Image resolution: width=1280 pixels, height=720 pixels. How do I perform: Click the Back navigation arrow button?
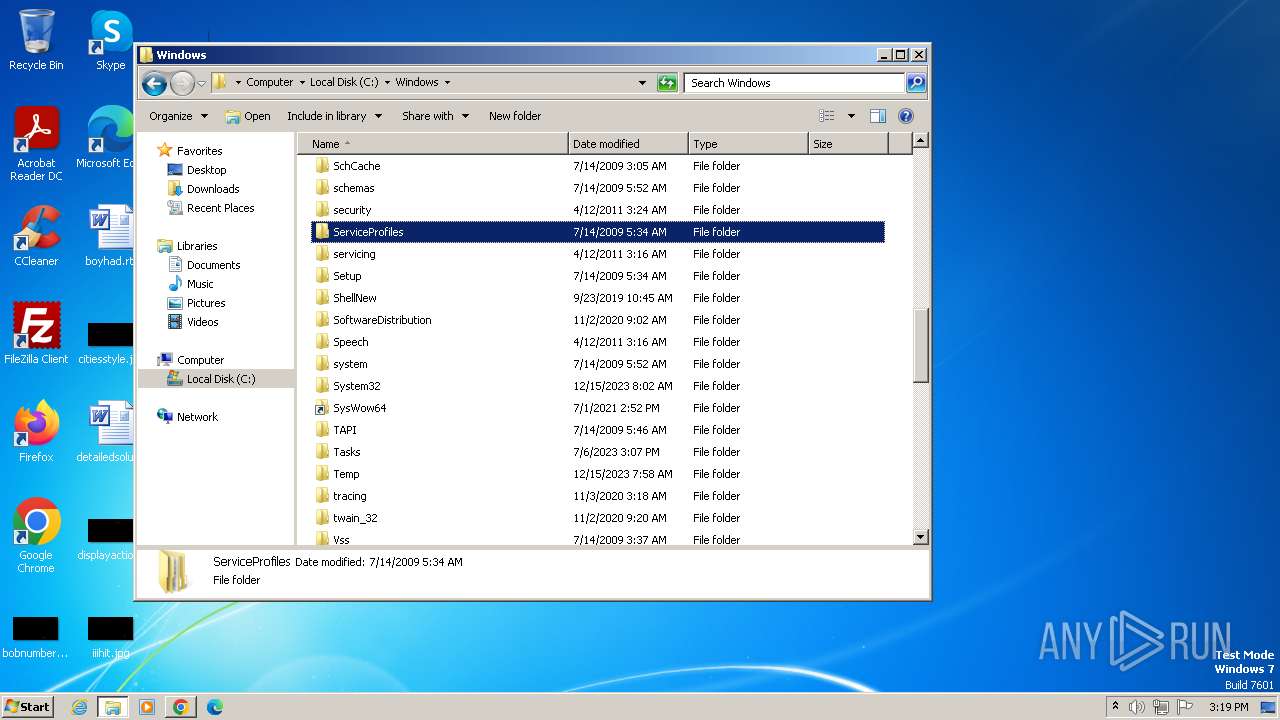click(x=154, y=83)
